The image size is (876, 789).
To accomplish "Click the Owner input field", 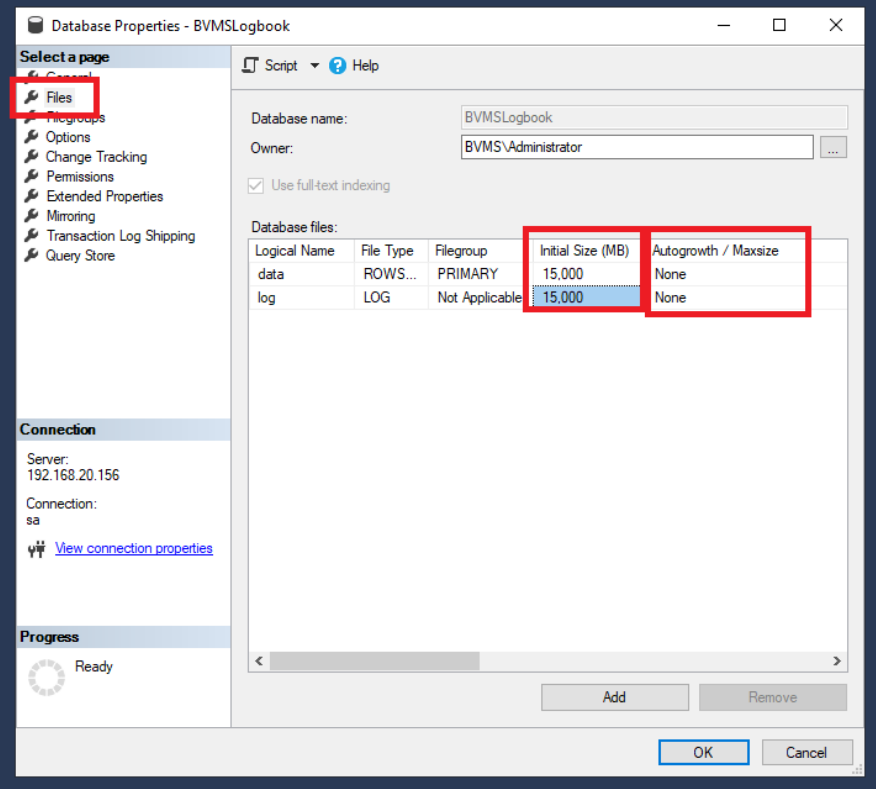I will point(636,147).
